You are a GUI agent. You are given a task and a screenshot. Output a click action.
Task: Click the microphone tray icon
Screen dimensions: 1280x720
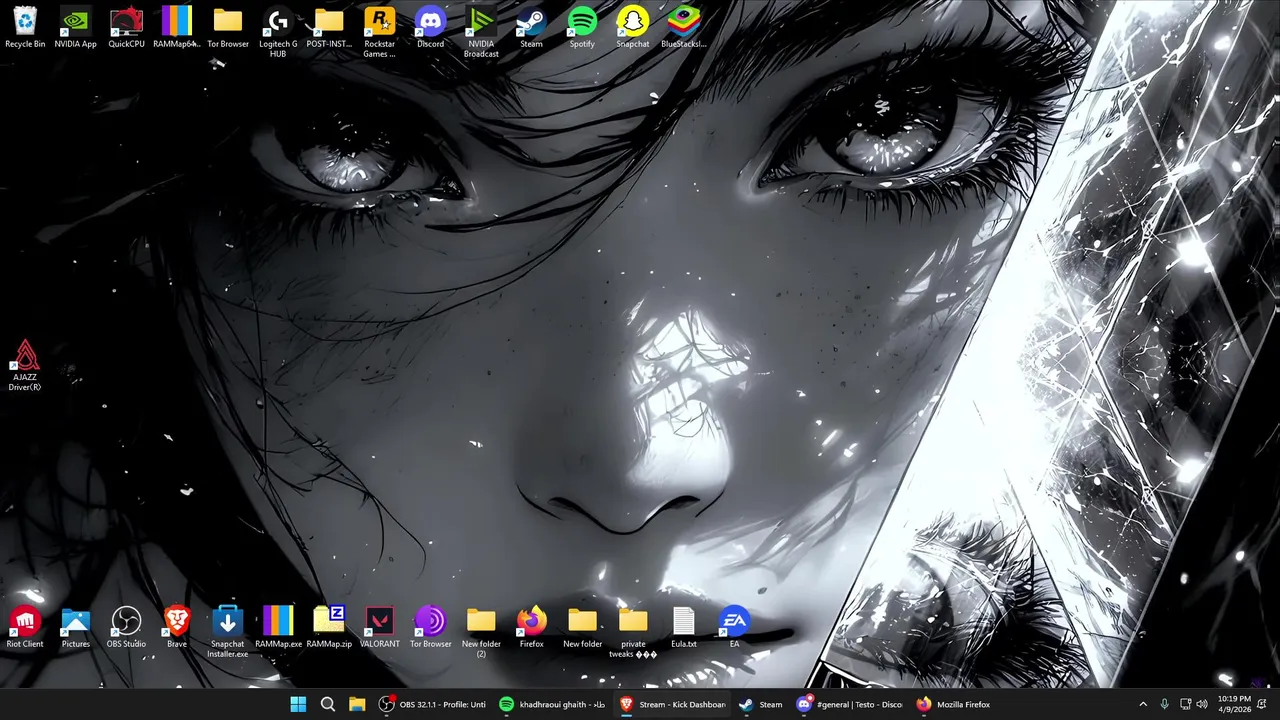1164,704
